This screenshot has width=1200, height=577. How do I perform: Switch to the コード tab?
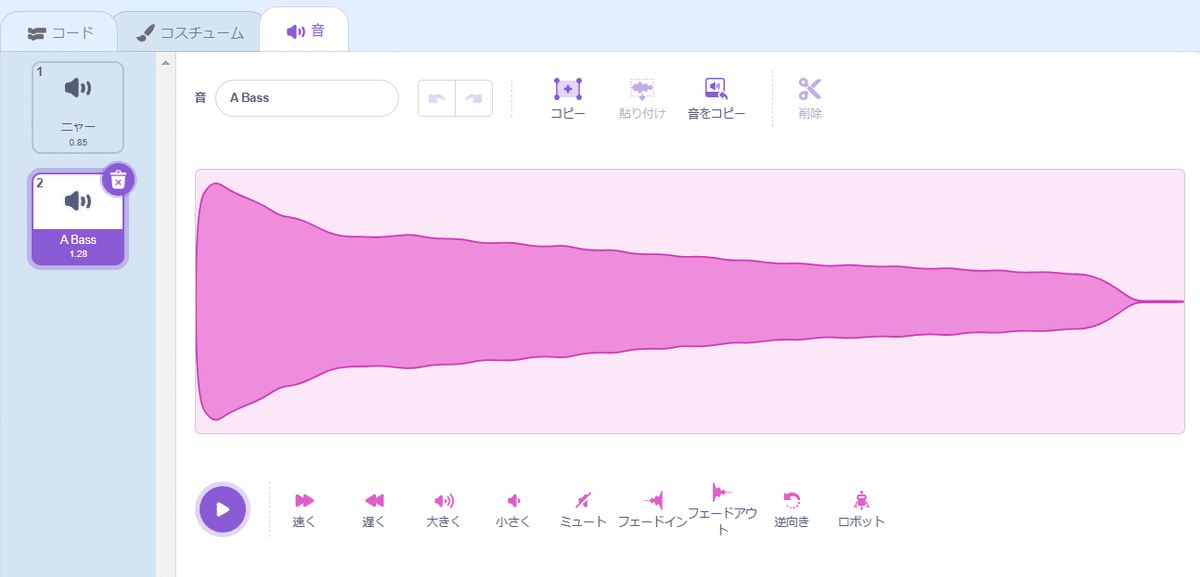click(x=60, y=31)
